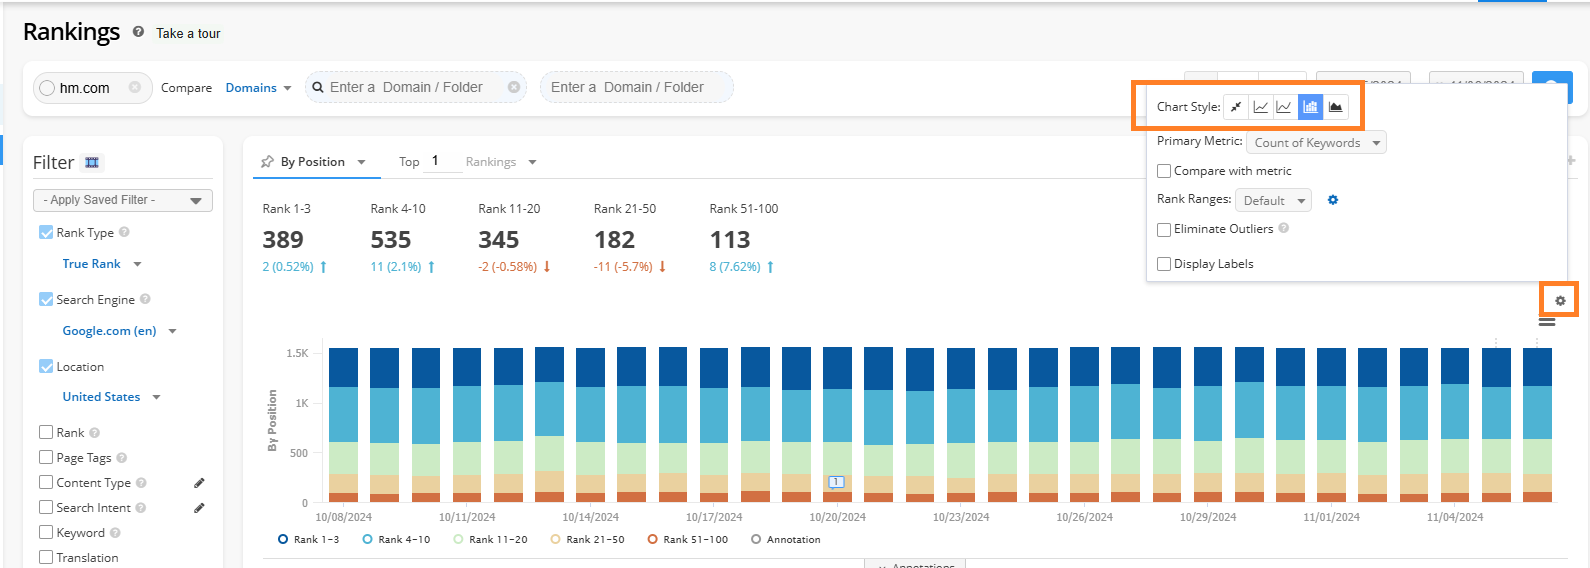Open the chart hamburger menu

coord(1546,321)
